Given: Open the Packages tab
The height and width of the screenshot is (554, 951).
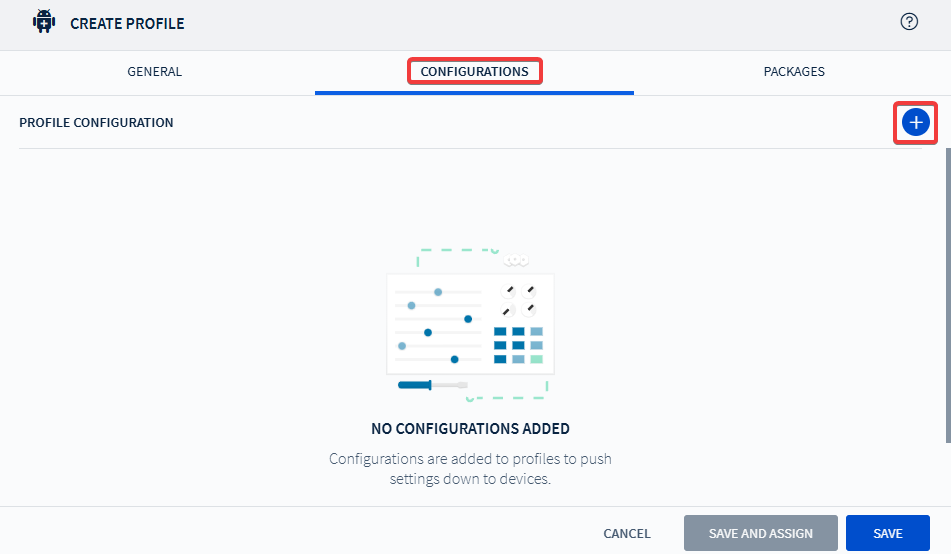Looking at the screenshot, I should [794, 72].
